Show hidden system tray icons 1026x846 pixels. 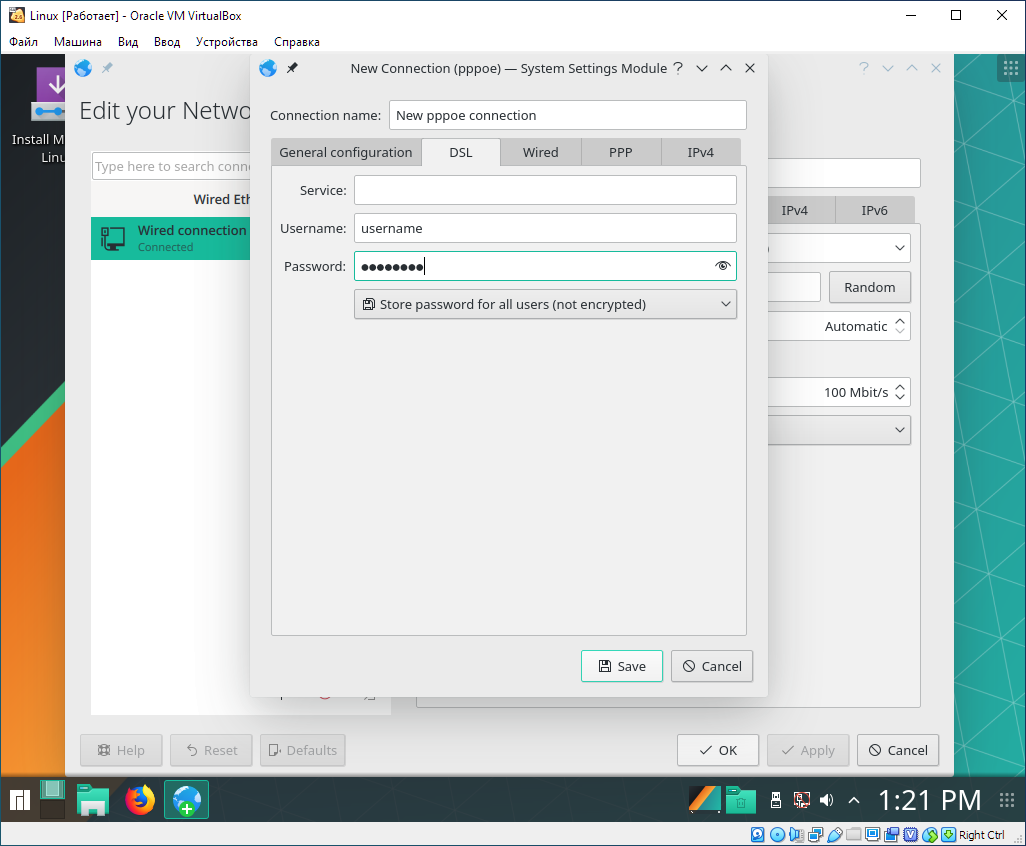click(853, 800)
